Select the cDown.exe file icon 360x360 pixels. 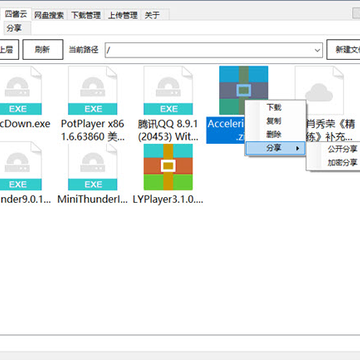click(21, 91)
